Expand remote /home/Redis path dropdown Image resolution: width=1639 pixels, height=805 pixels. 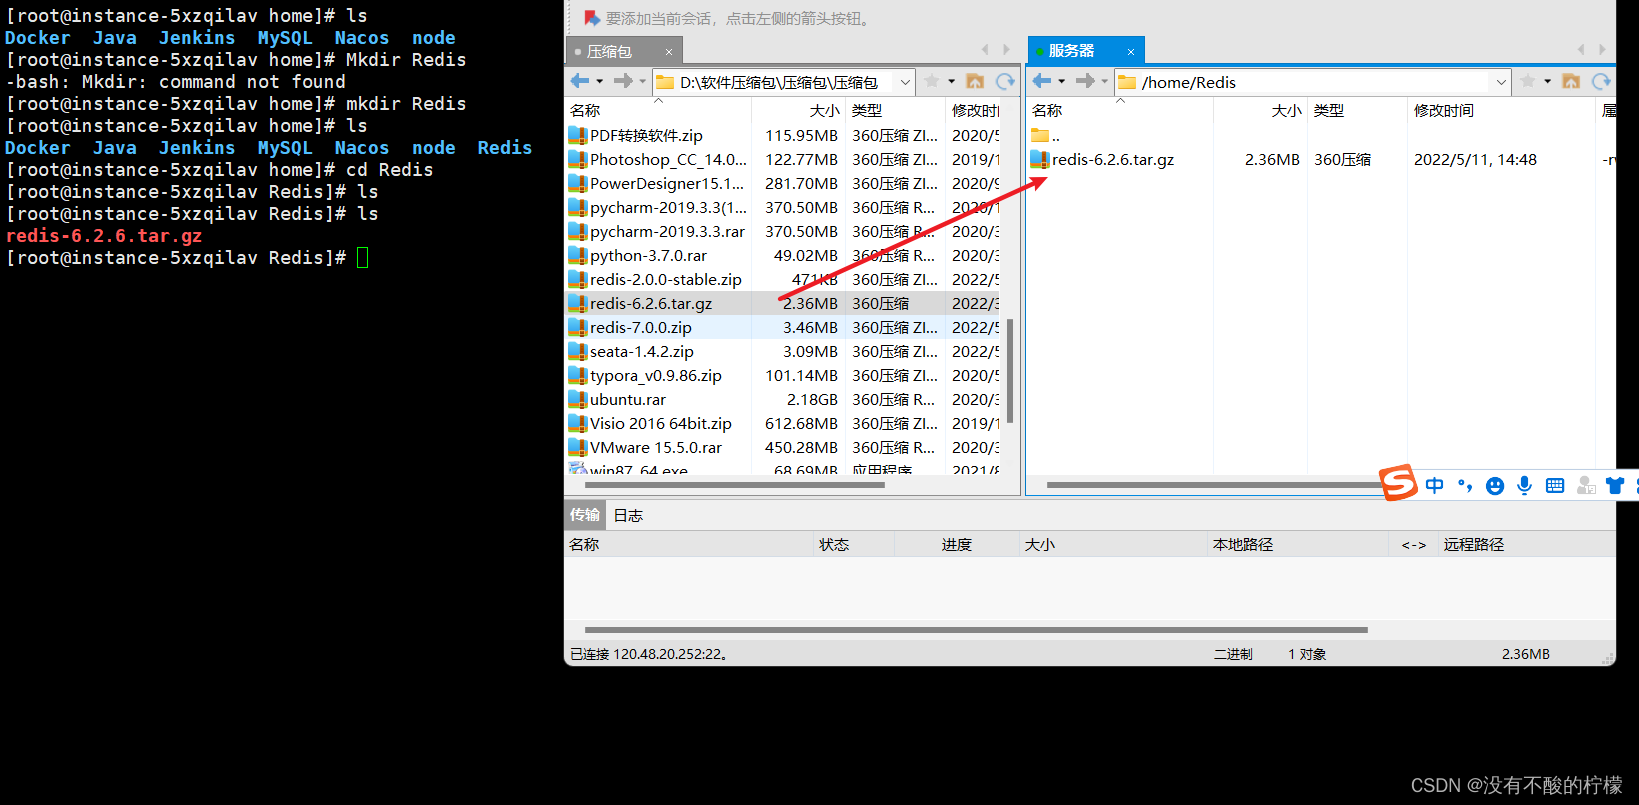1501,82
